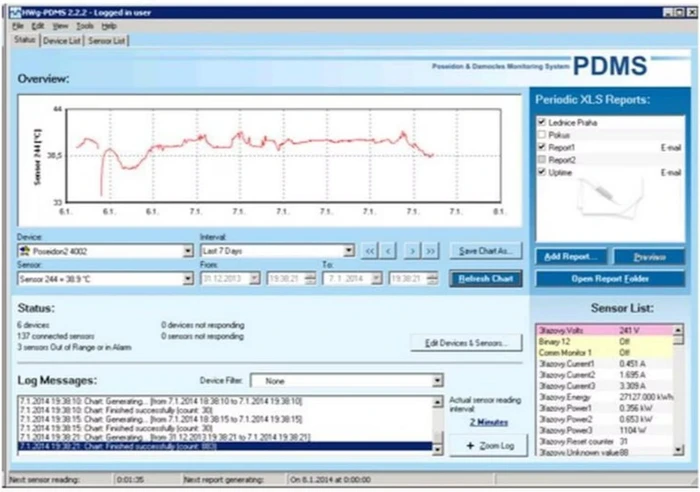Viewport: 700px width, 492px height.
Task: Step chart back with single-left arrow
Action: pyautogui.click(x=389, y=251)
